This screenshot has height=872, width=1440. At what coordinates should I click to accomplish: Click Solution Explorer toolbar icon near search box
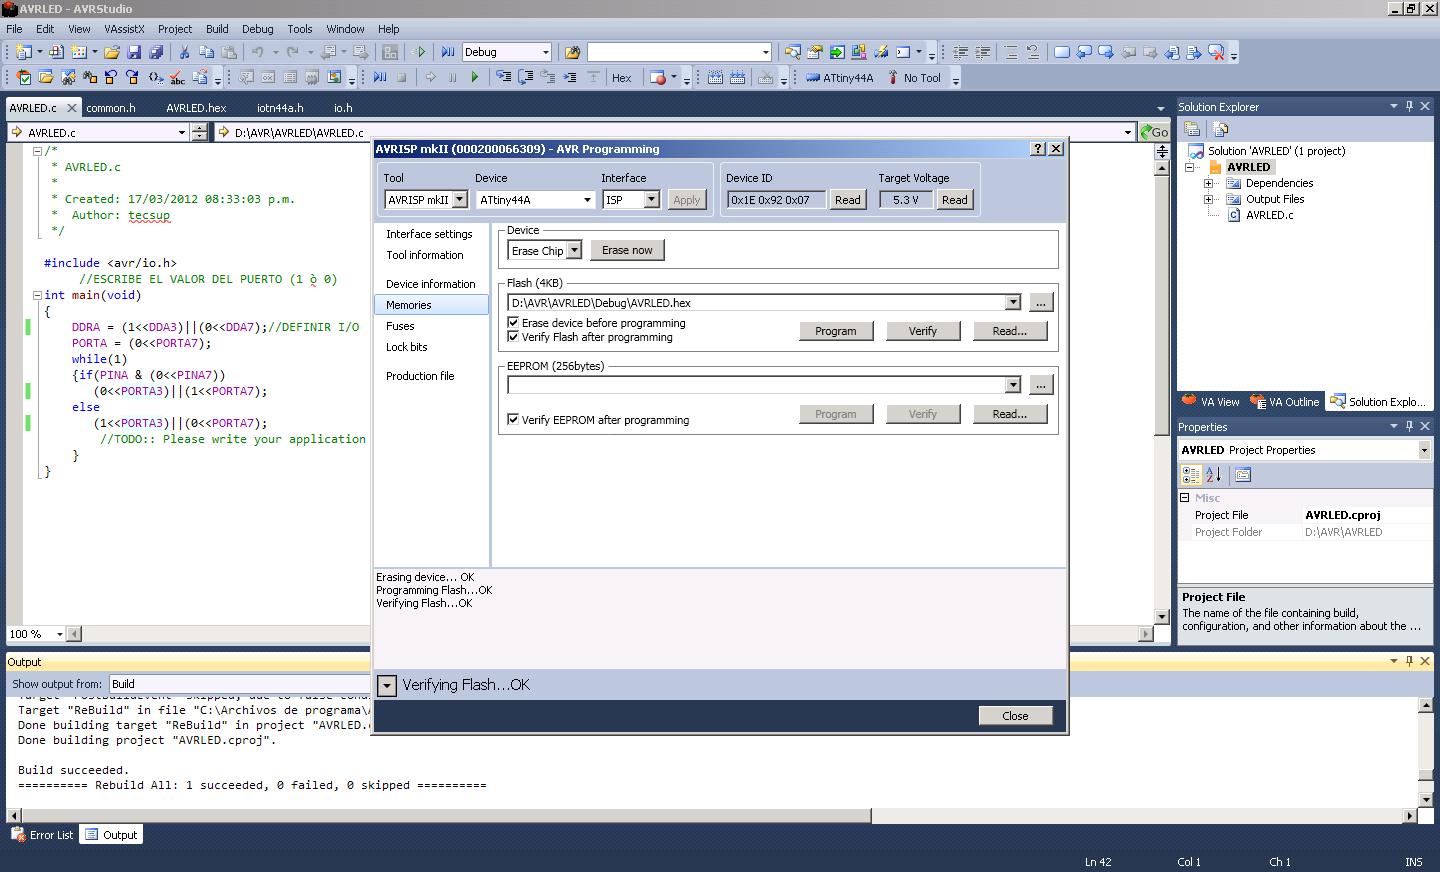792,52
